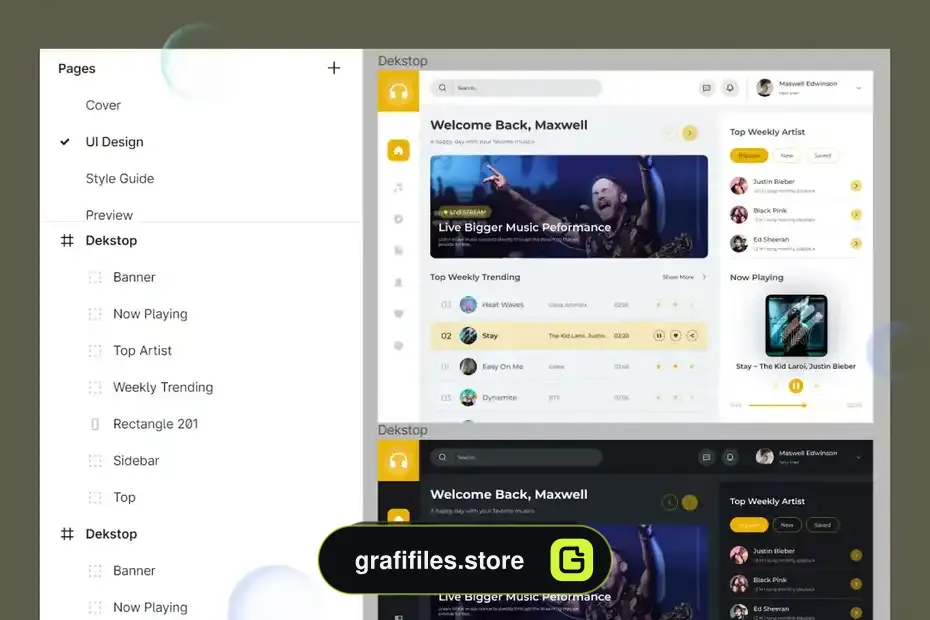Select the Rectangle 201 layer
Screen dimensions: 930x620
[x=155, y=424]
